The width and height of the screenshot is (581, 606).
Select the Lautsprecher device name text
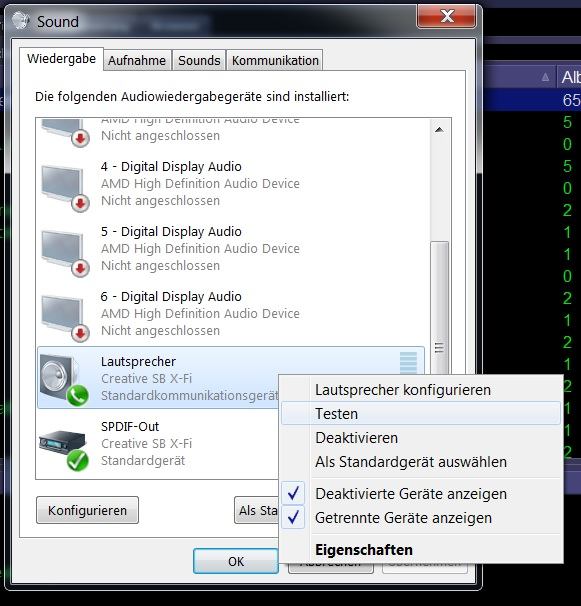[x=138, y=362]
